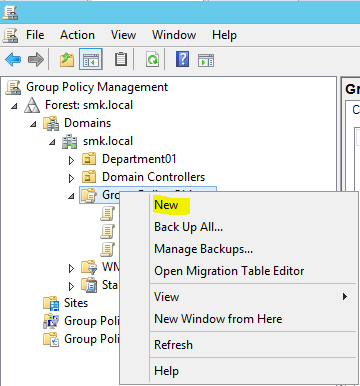Open the Help menu in menu bar
The height and width of the screenshot is (386, 360).
(x=224, y=35)
